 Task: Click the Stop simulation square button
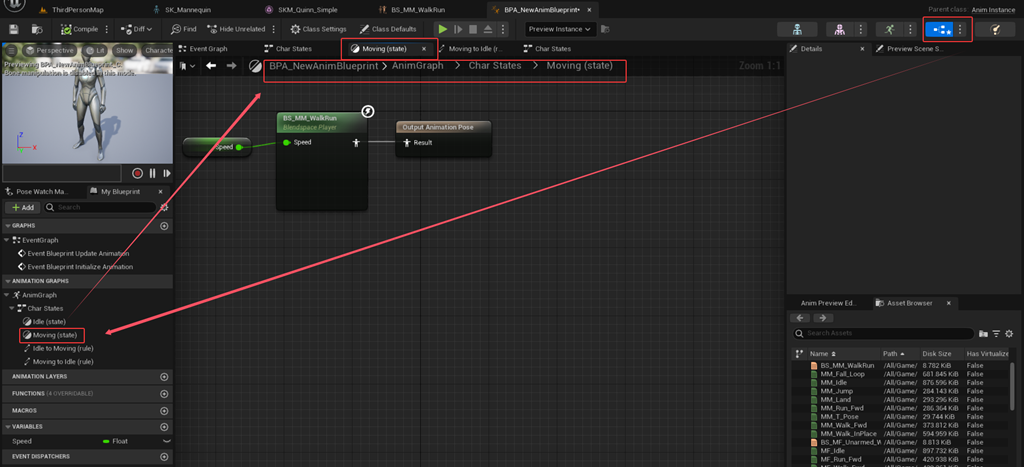pos(473,29)
